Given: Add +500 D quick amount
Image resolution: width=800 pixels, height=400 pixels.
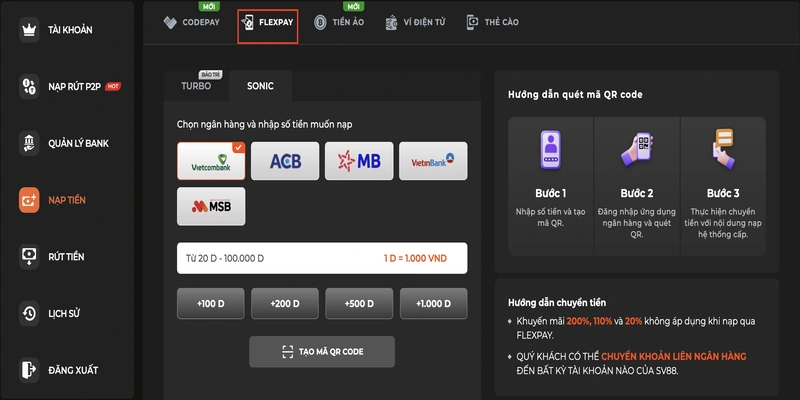Looking at the screenshot, I should pos(359,302).
